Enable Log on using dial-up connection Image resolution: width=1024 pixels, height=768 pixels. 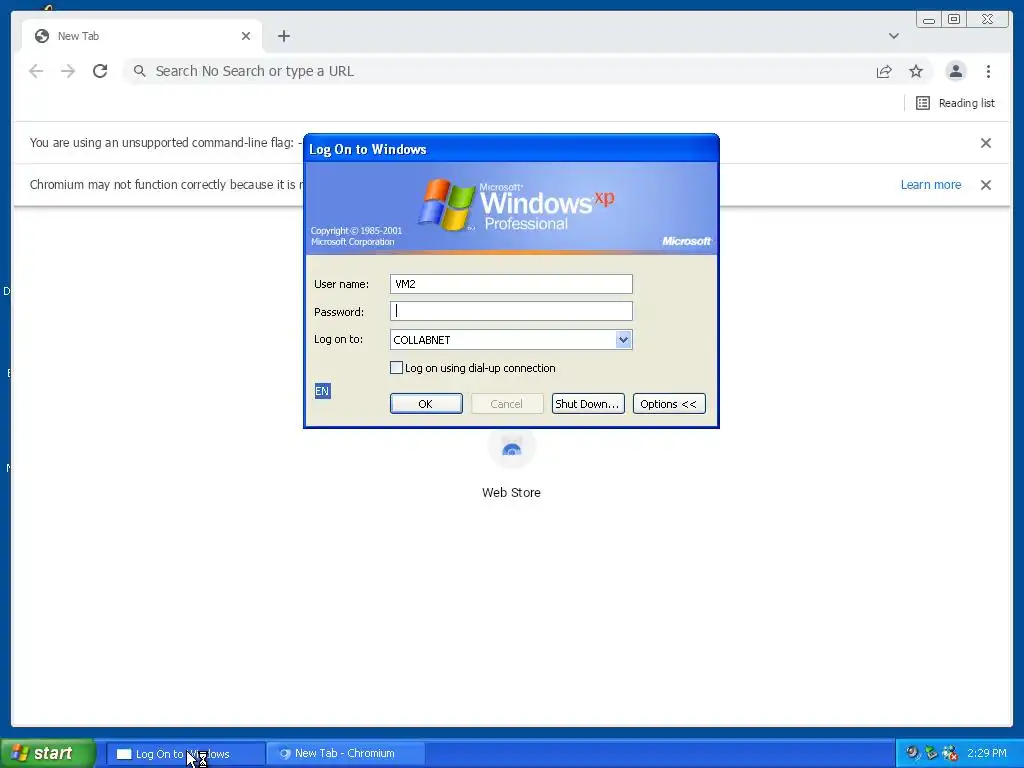[x=396, y=368]
